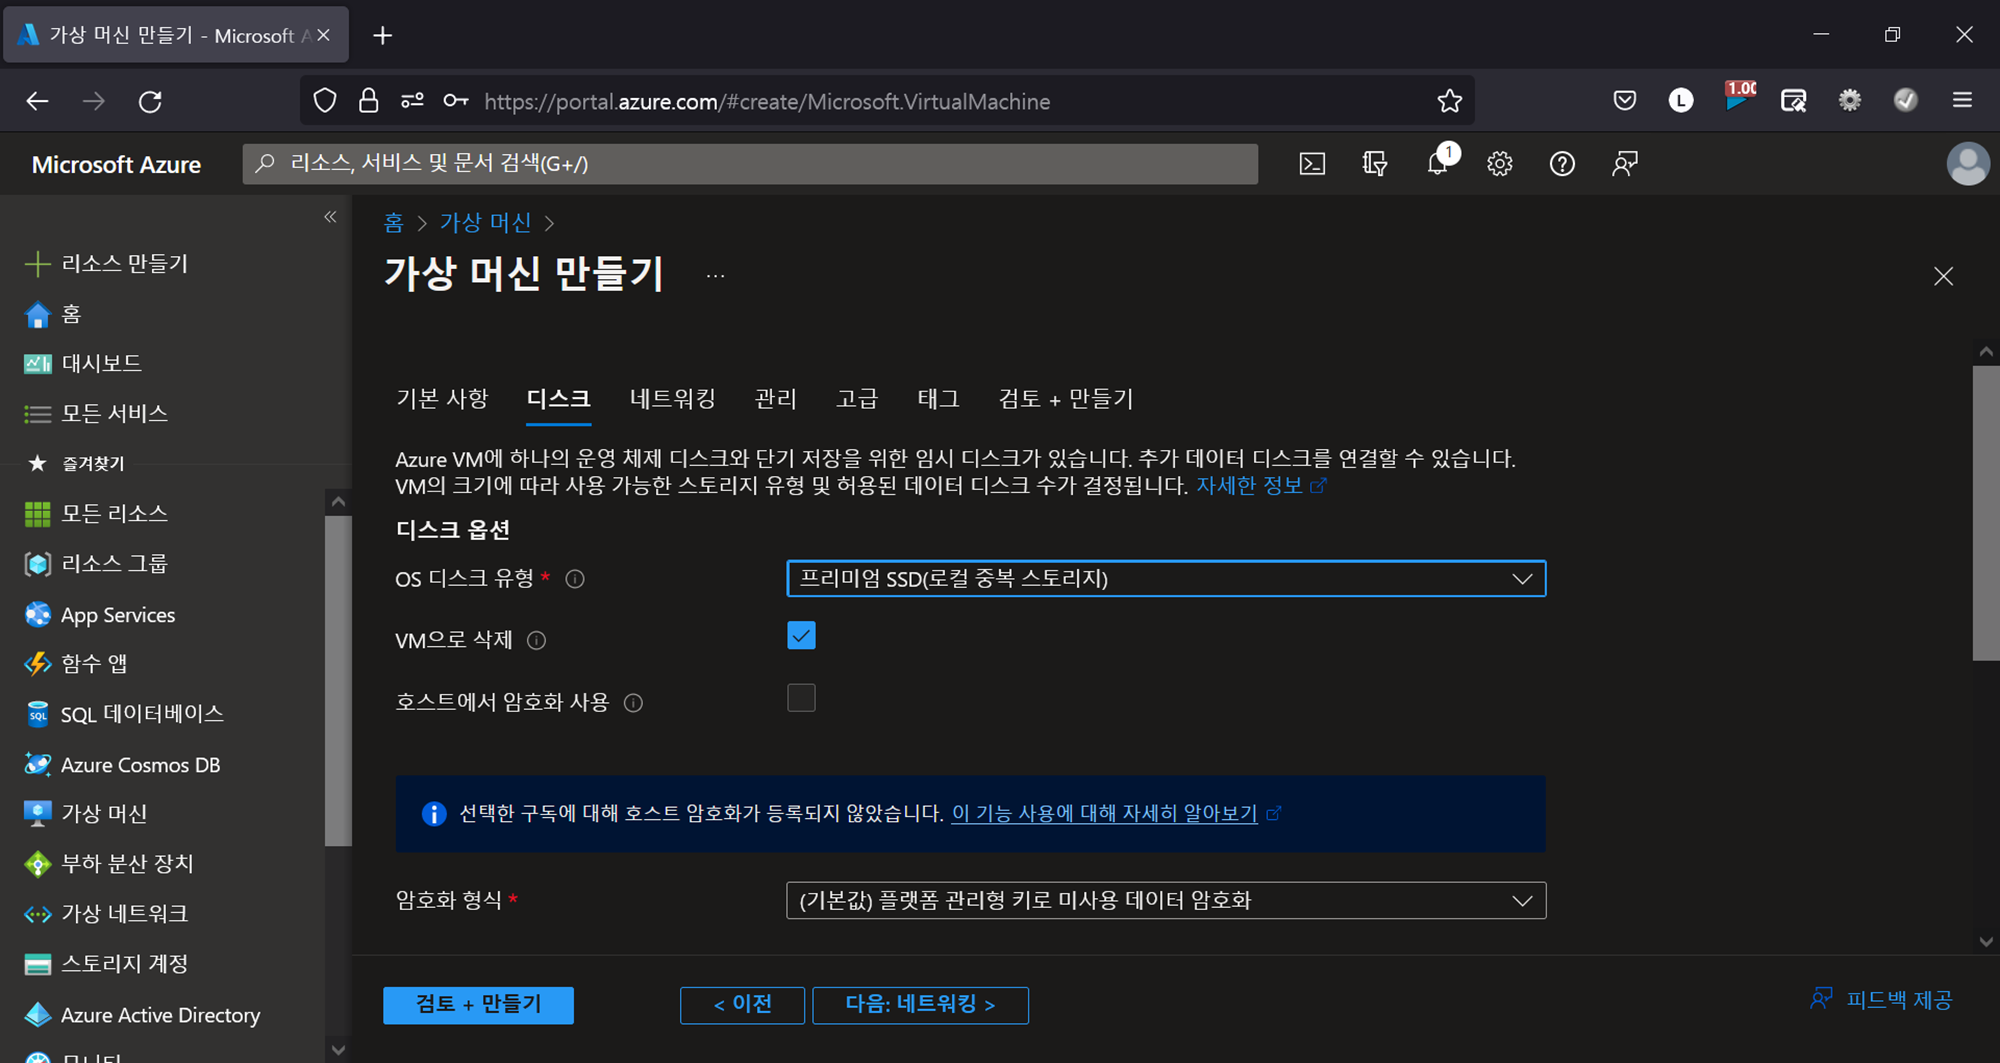Image resolution: width=2000 pixels, height=1063 pixels.
Task: Open a new browser tab
Action: 382,35
